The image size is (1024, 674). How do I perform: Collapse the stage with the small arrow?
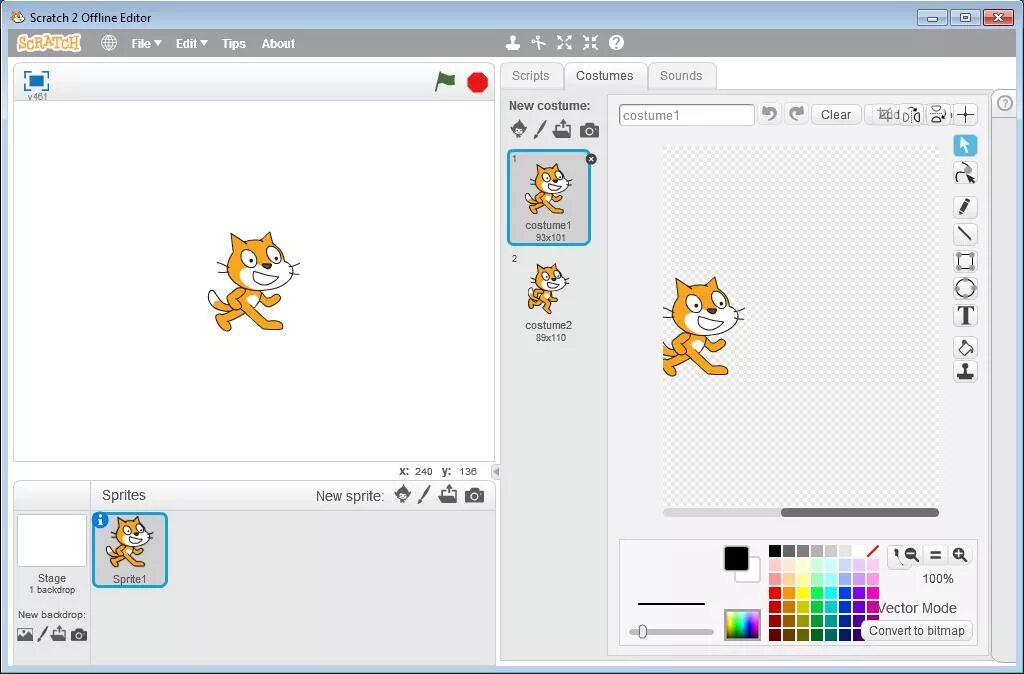pyautogui.click(x=496, y=472)
